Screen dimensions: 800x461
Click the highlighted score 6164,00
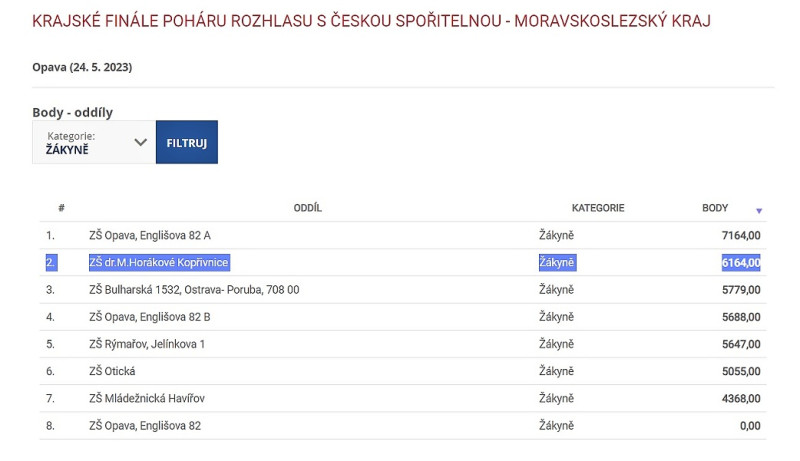click(741, 263)
